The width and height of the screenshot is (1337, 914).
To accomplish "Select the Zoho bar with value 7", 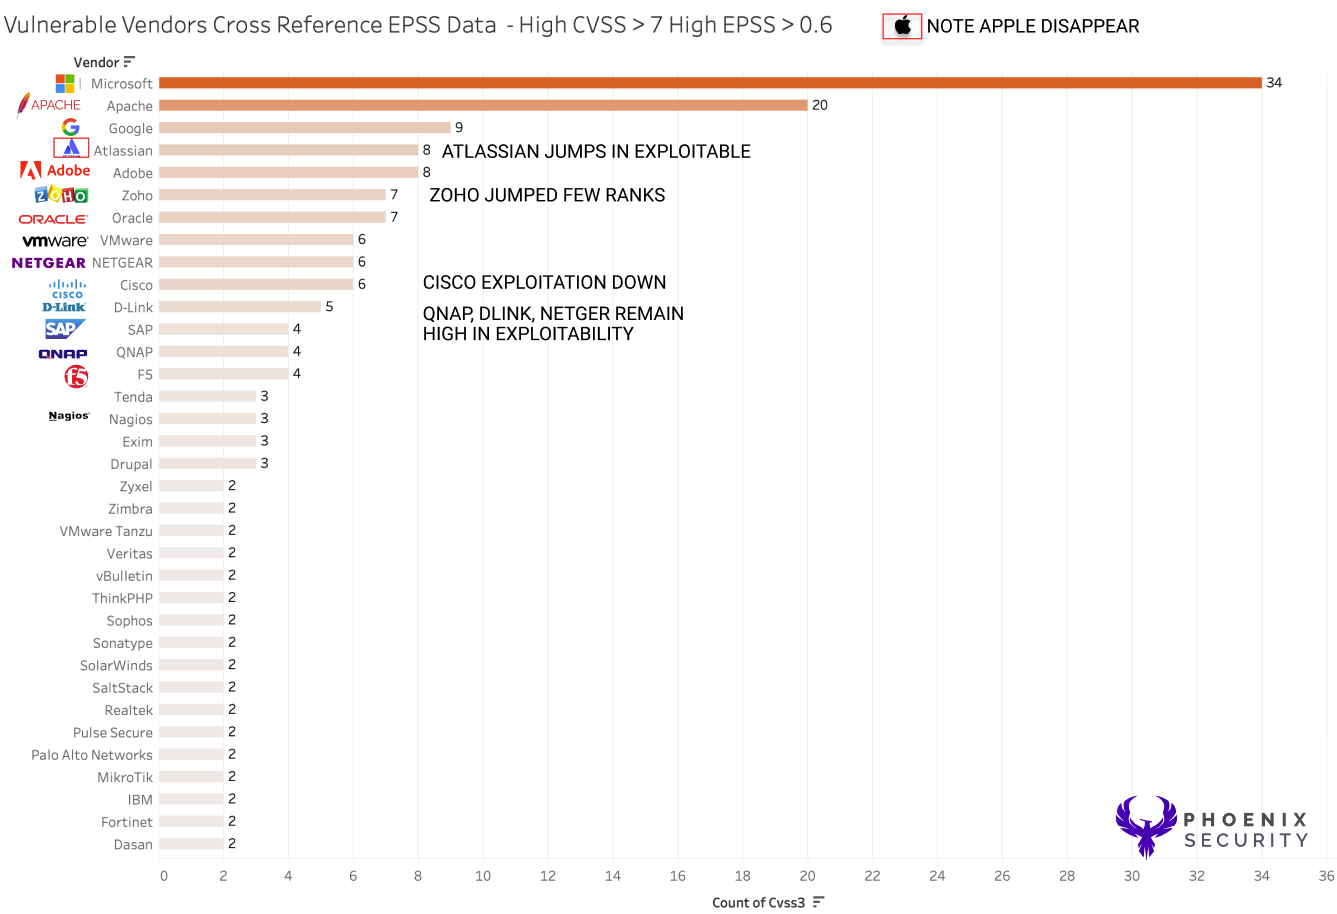I will [x=272, y=195].
